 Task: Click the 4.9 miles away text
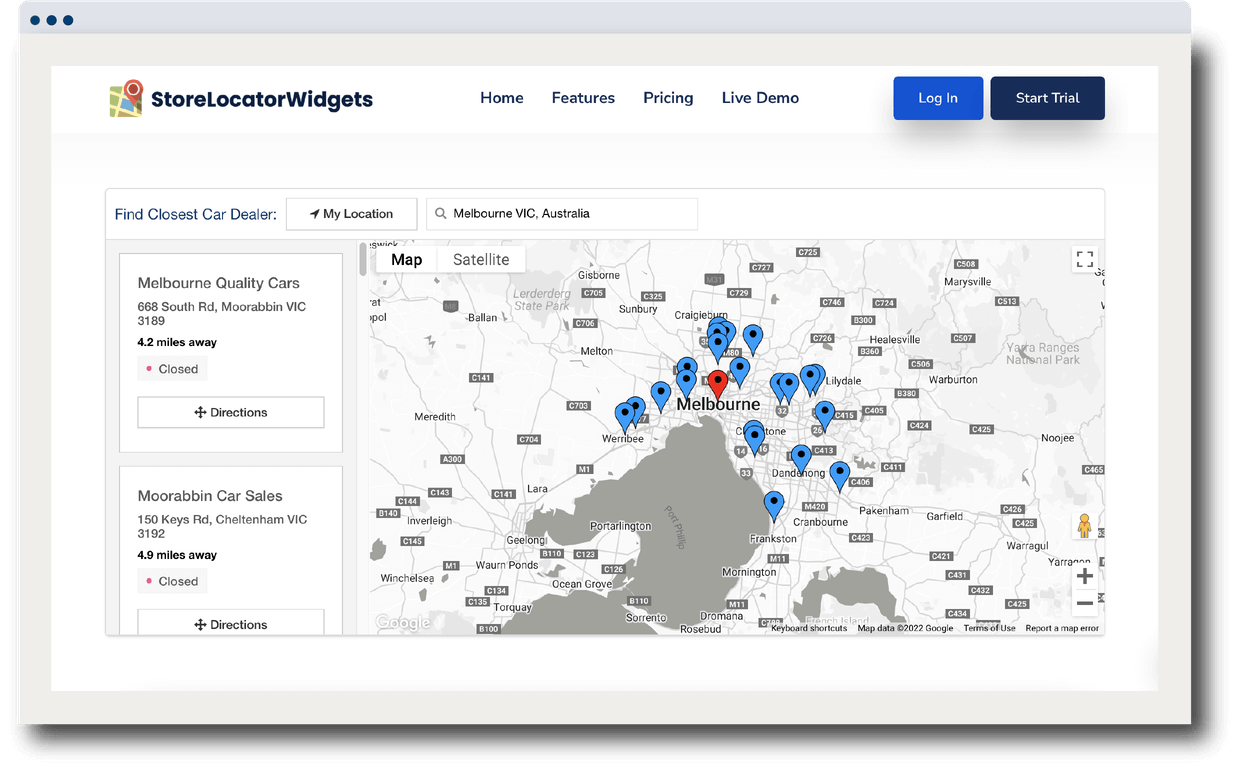[177, 555]
